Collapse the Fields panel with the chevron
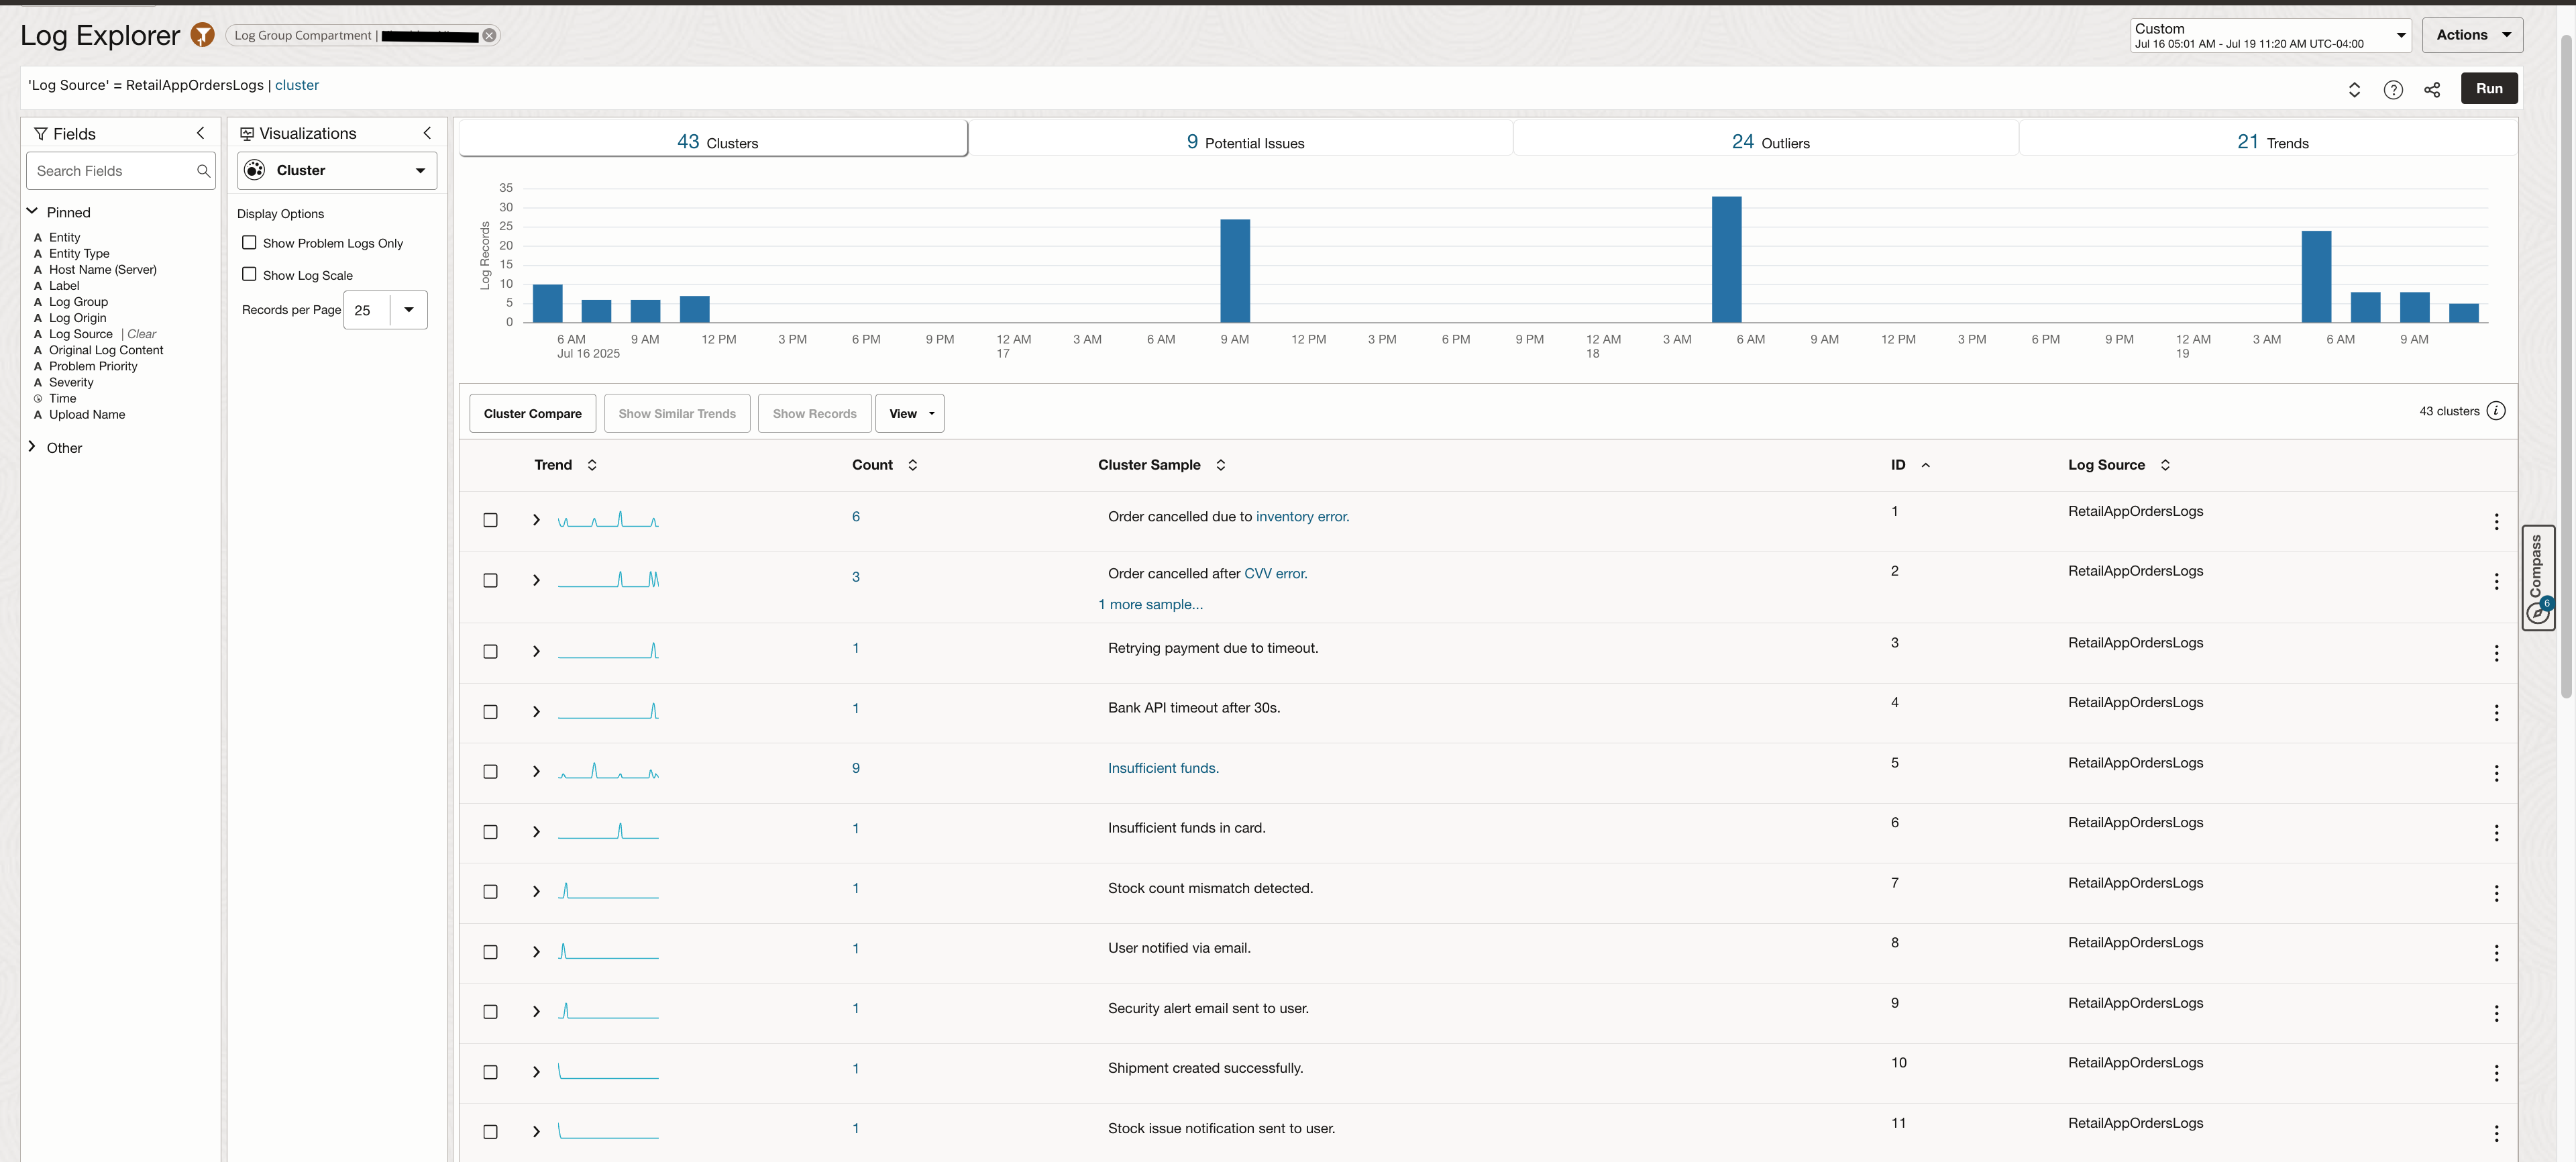This screenshot has width=2576, height=1162. pos(201,133)
